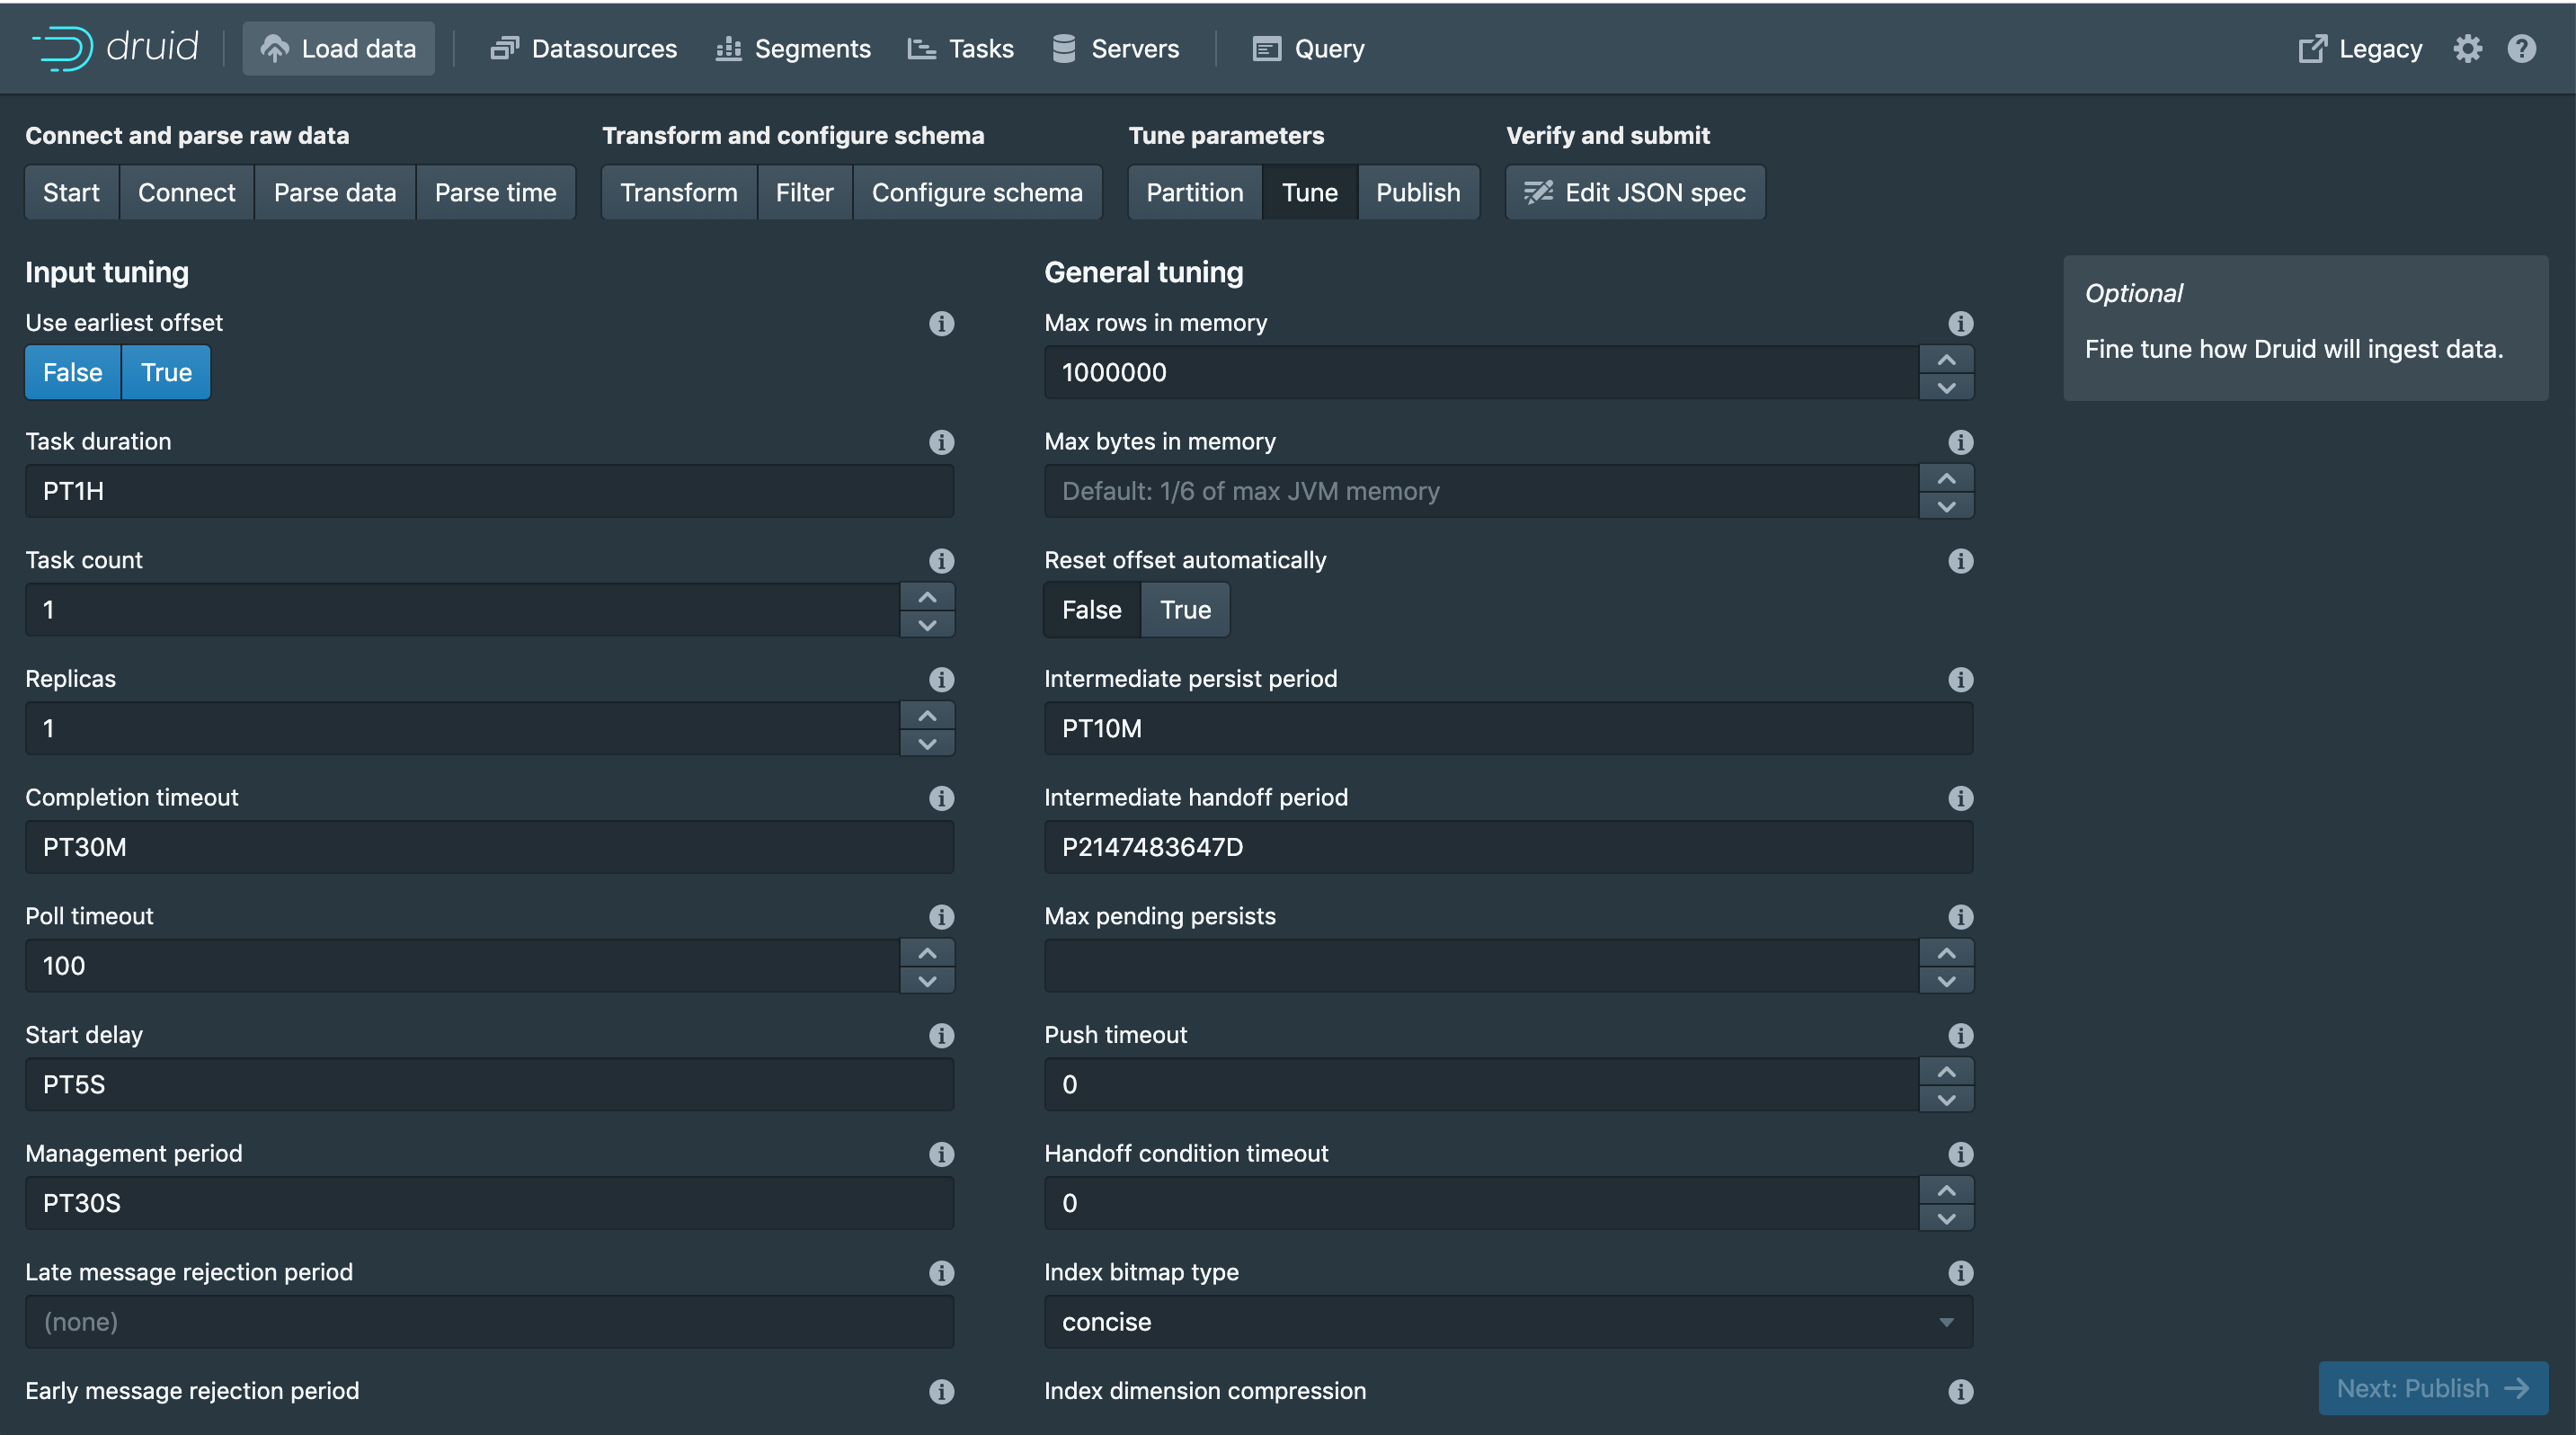Switch to Publish step
The height and width of the screenshot is (1435, 2576).
[x=1418, y=192]
